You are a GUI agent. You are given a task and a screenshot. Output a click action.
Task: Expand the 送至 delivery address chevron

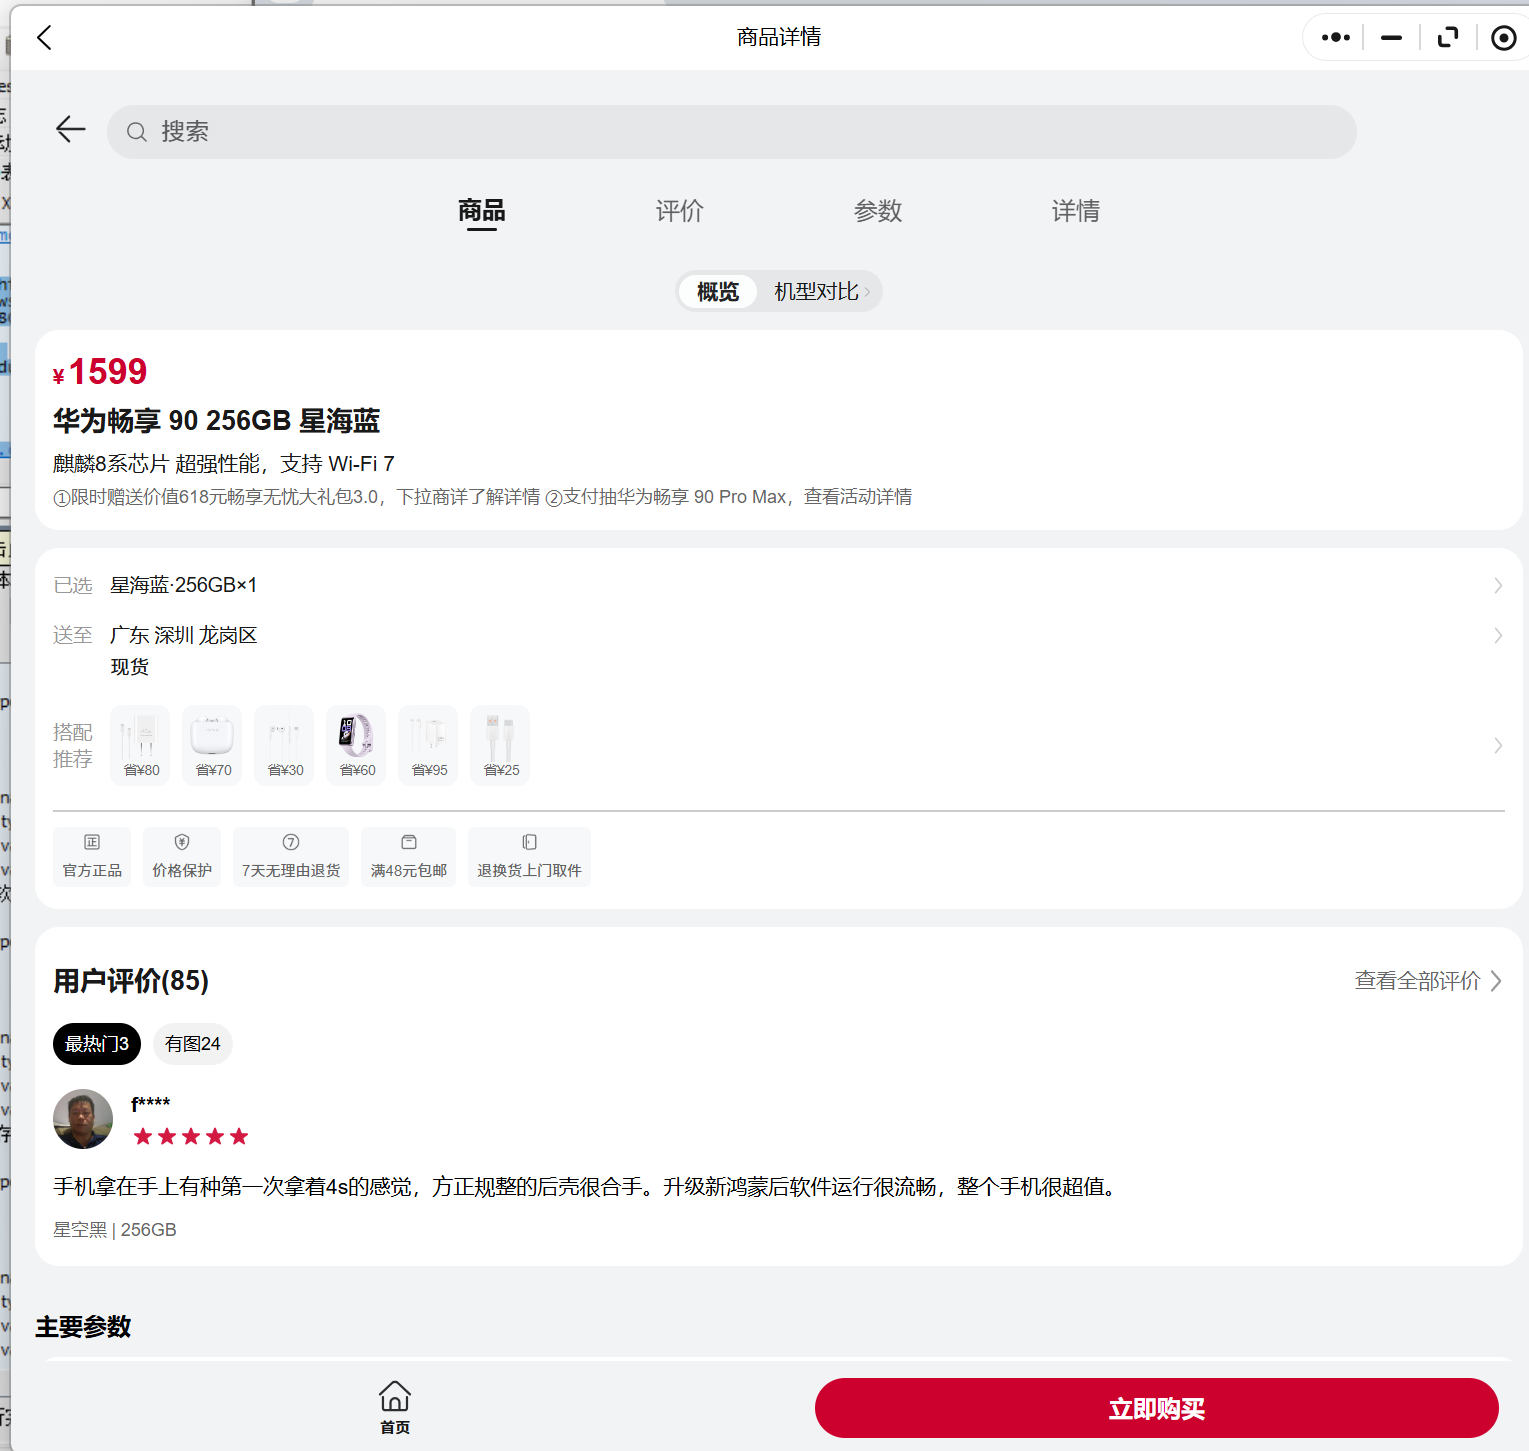[1497, 635]
